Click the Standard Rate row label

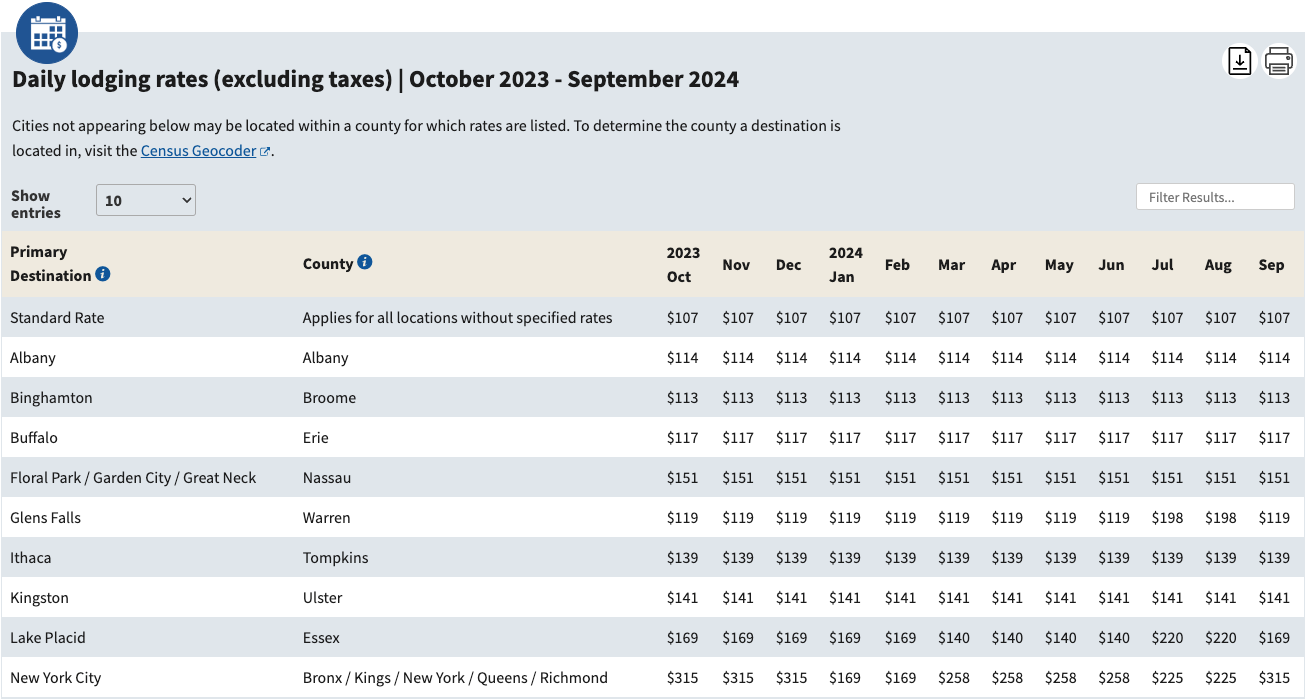57,318
